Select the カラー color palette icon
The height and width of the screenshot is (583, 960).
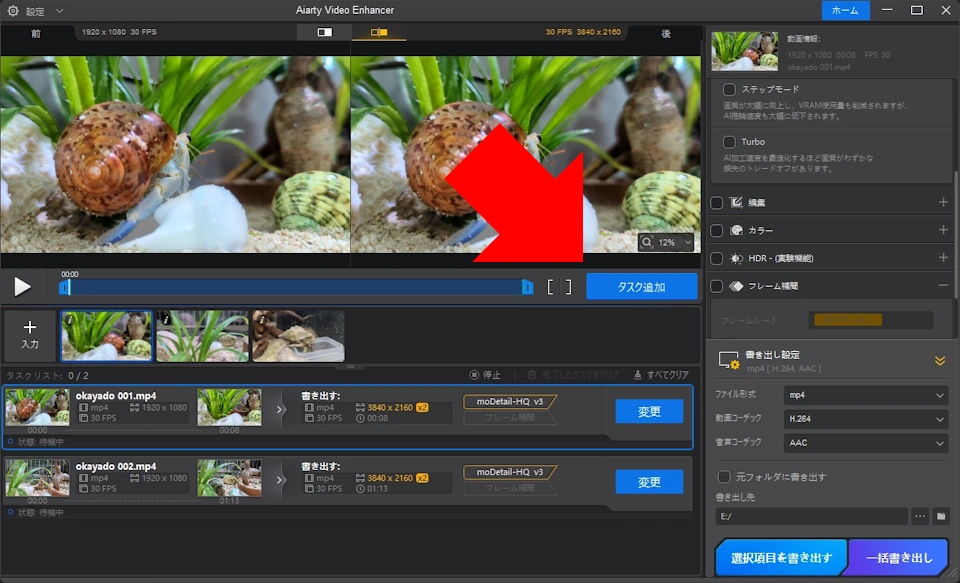pyautogui.click(x=737, y=230)
